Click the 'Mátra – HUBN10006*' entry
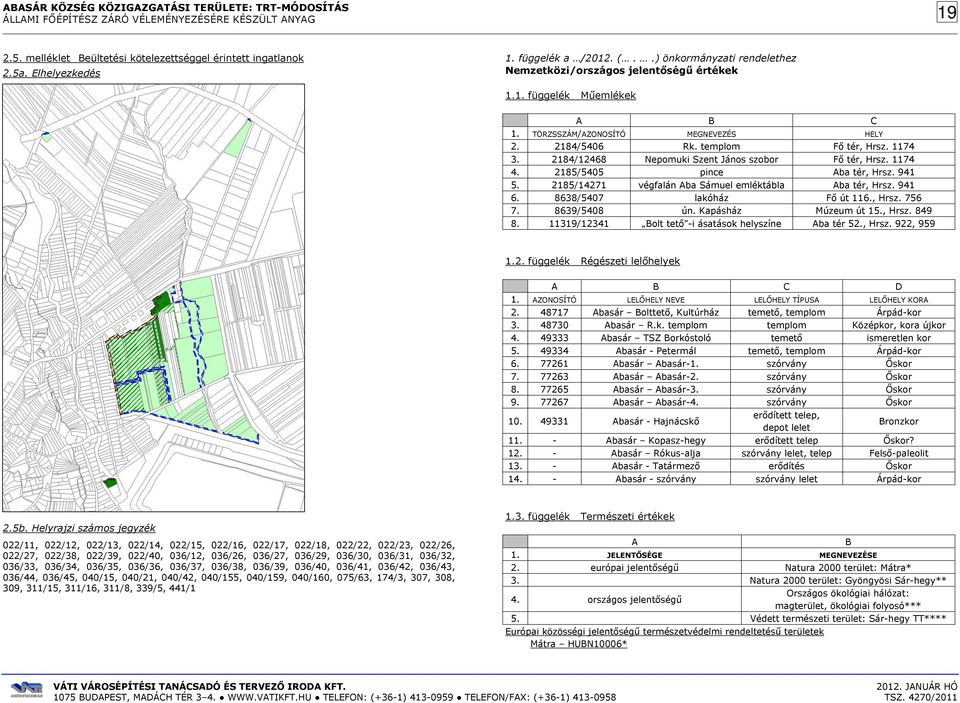This screenshot has height=703, width=960. click(579, 644)
